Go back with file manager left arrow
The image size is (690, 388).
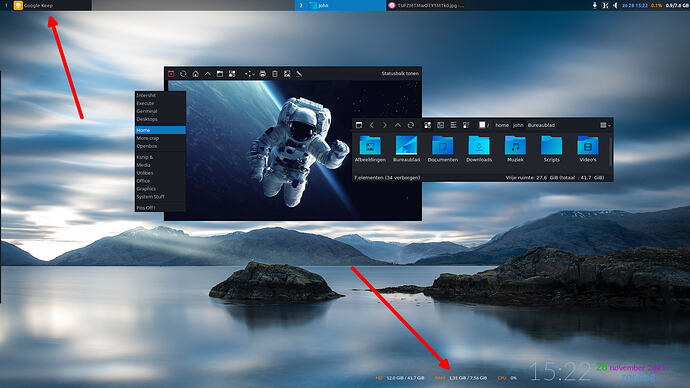372,125
